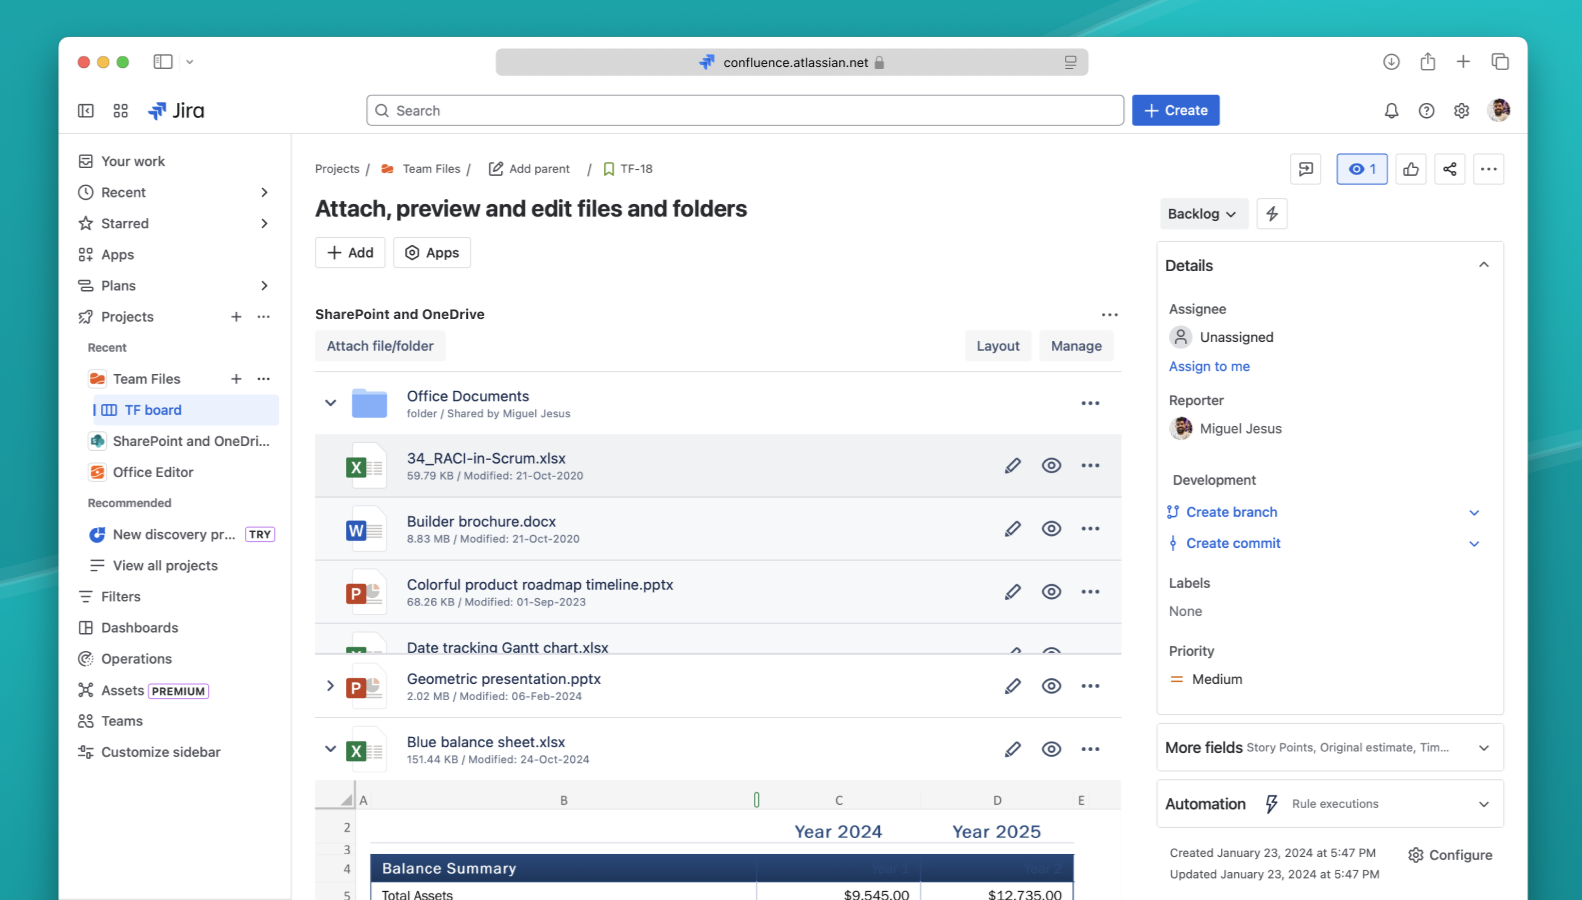Viewport: 1582px width, 900px height.
Task: Preview Builder brochure.docx with eye icon
Action: (x=1051, y=529)
